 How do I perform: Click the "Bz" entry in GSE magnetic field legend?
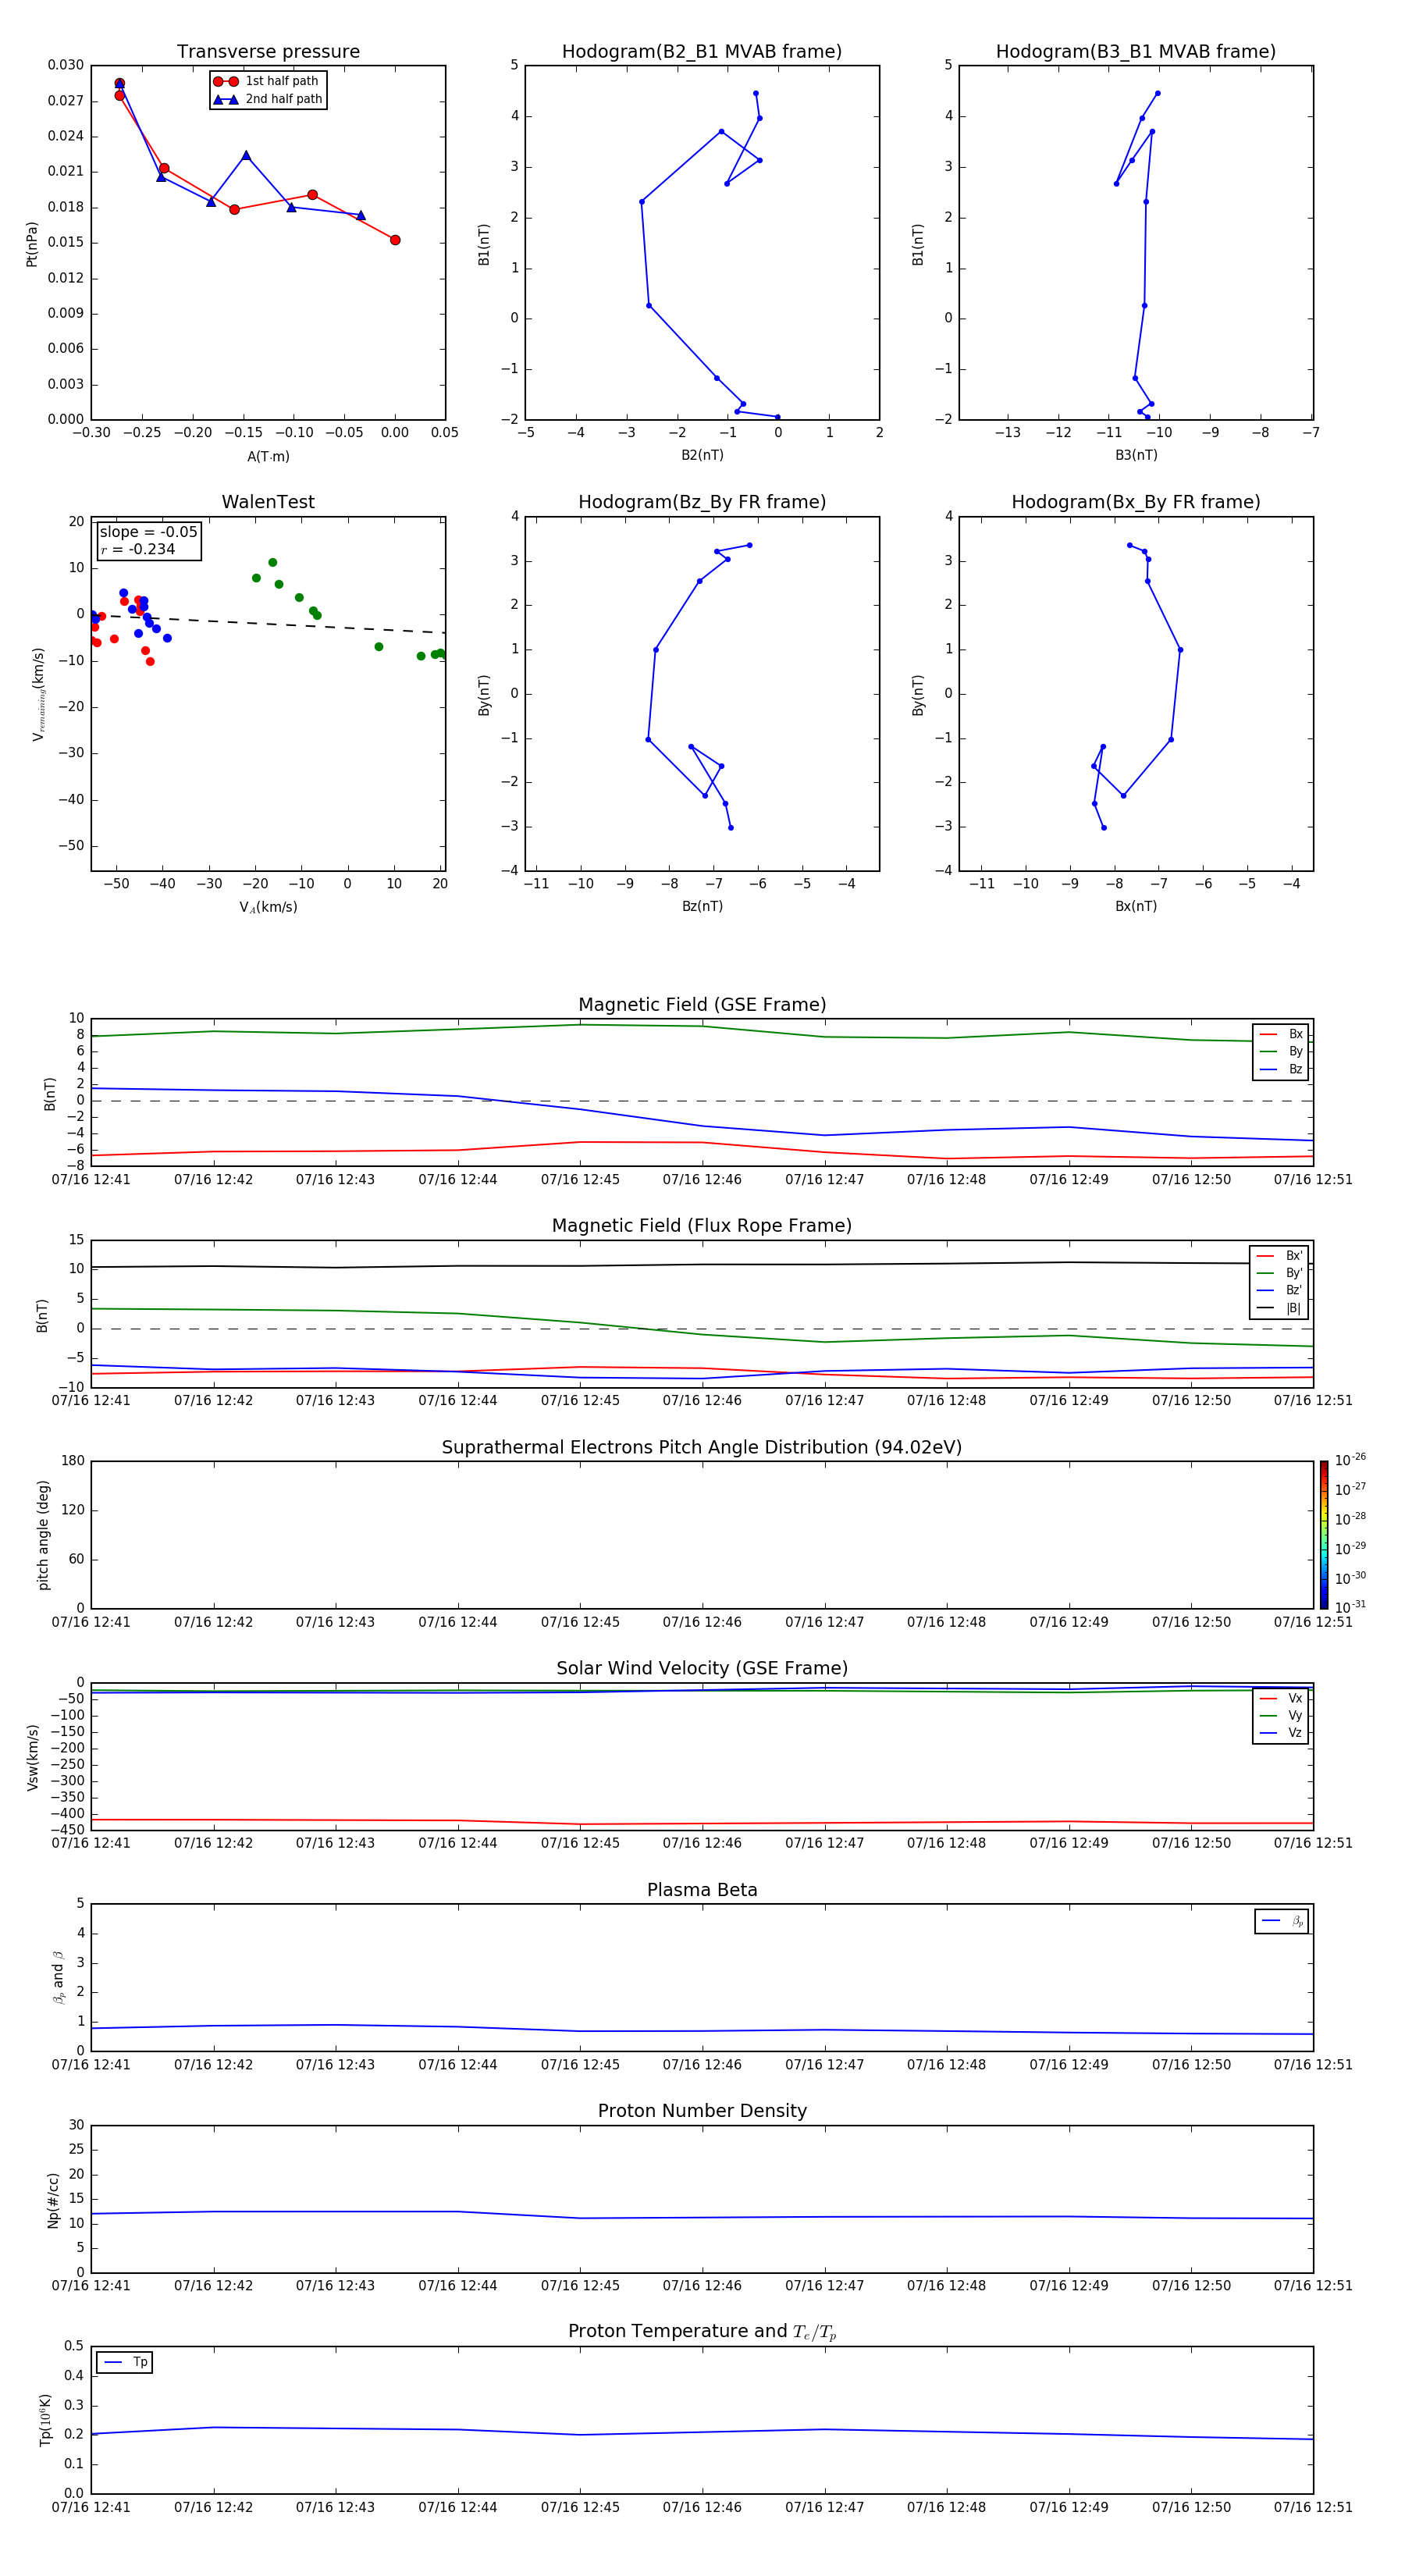1281,1069
